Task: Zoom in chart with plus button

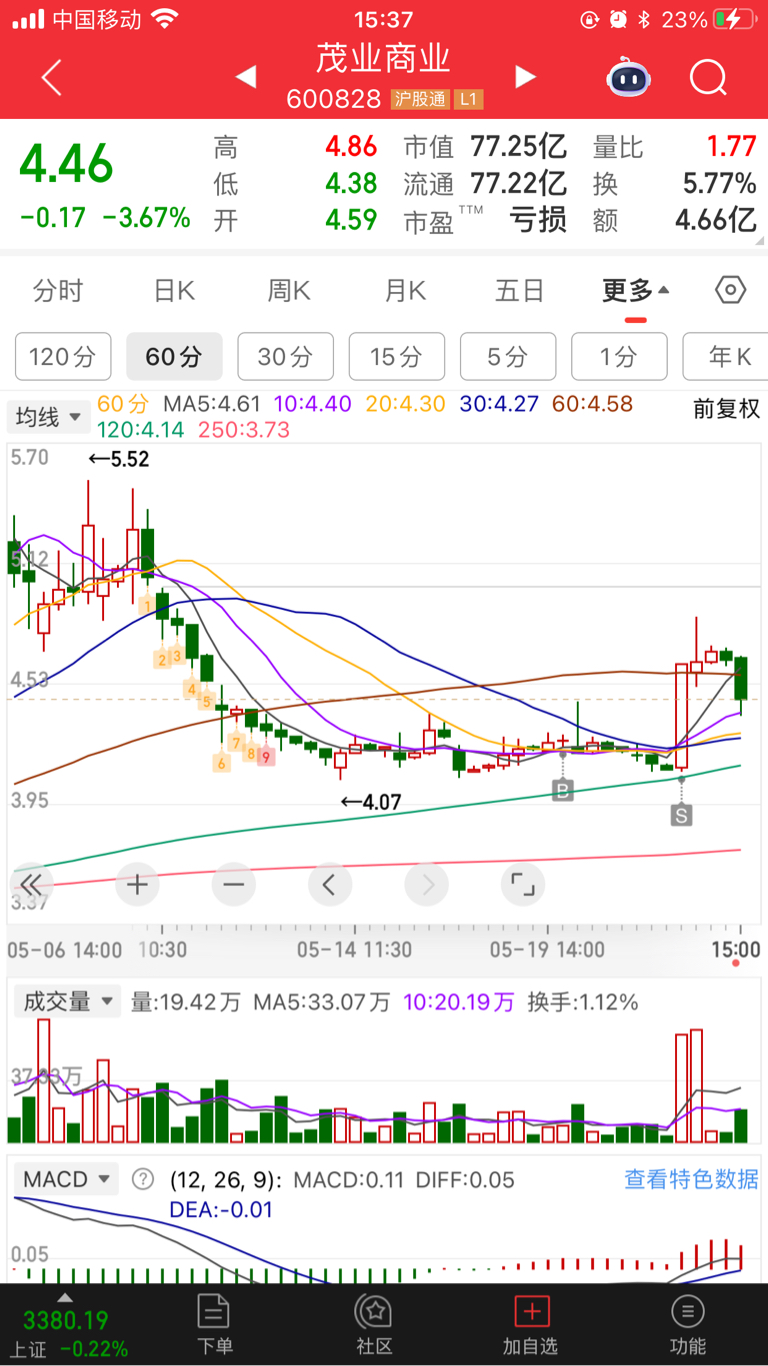Action: click(x=137, y=884)
